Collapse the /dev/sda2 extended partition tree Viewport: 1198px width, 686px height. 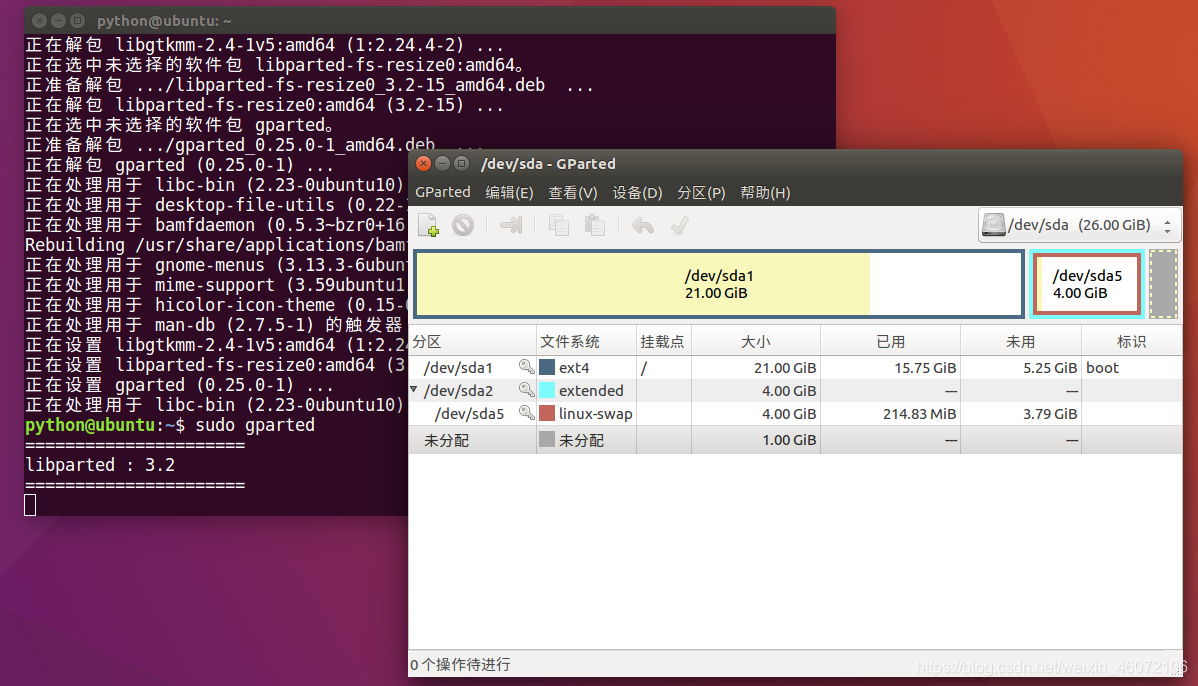(414, 390)
